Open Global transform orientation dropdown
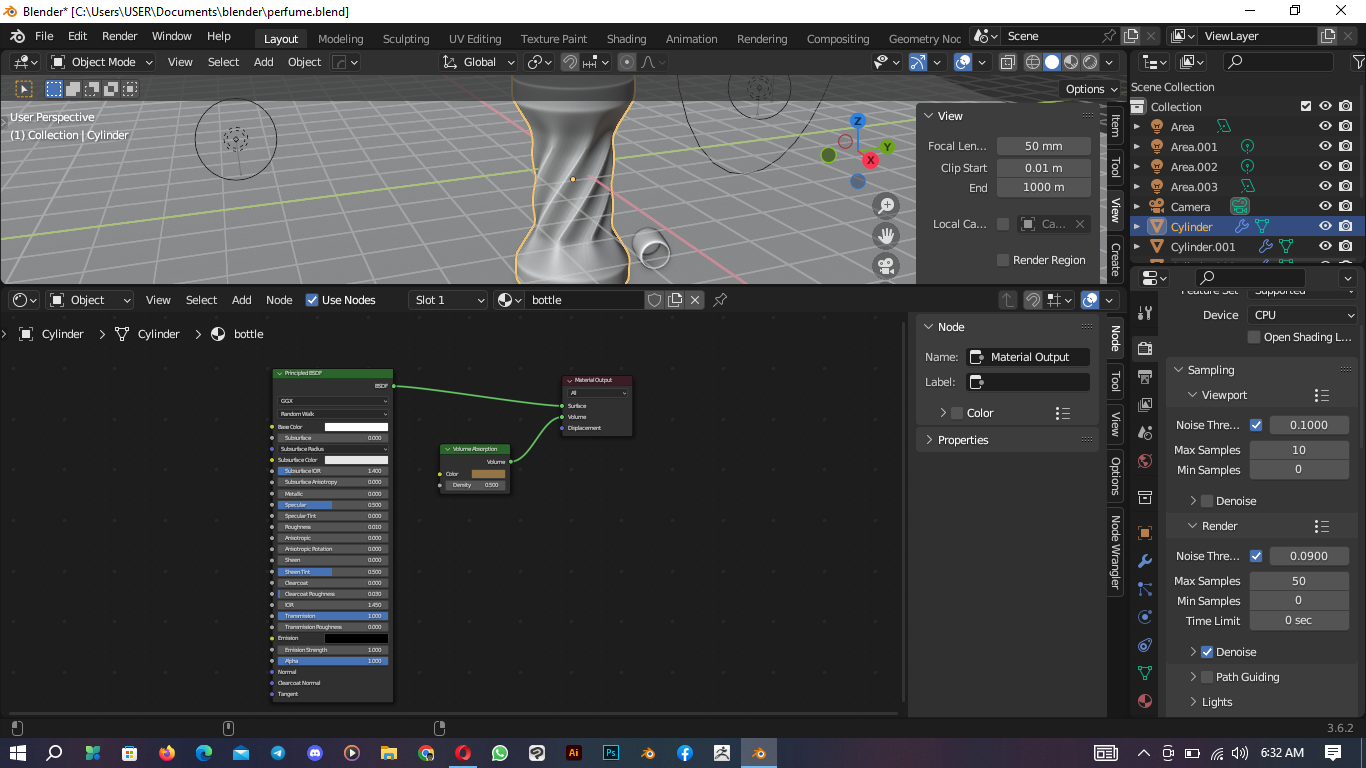This screenshot has height=768, width=1366. [x=479, y=62]
